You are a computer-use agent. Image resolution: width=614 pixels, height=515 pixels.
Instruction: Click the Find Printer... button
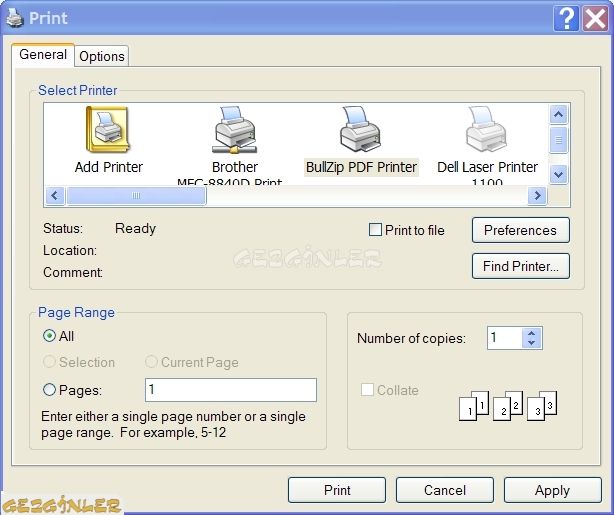pos(520,266)
